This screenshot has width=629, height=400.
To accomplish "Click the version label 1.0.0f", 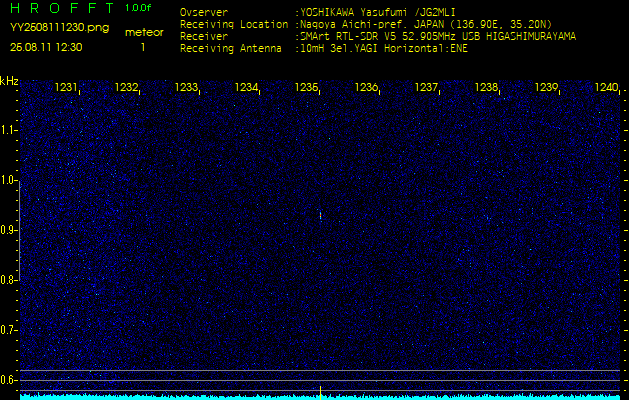I will pos(138,8).
